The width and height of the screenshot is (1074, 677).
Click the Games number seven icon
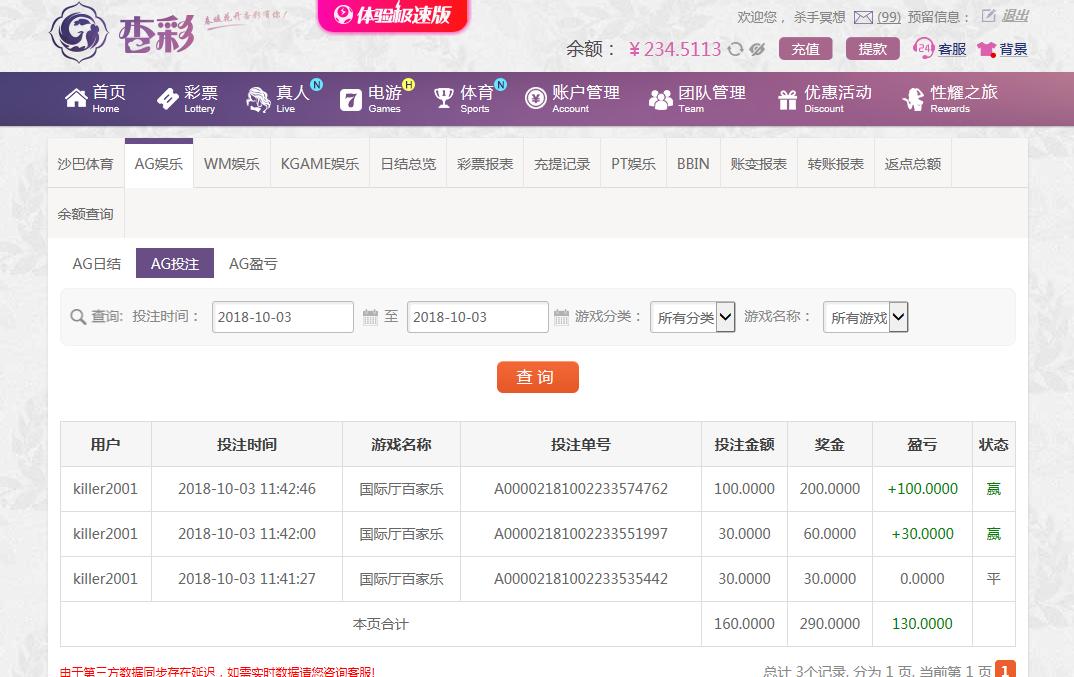(x=351, y=100)
